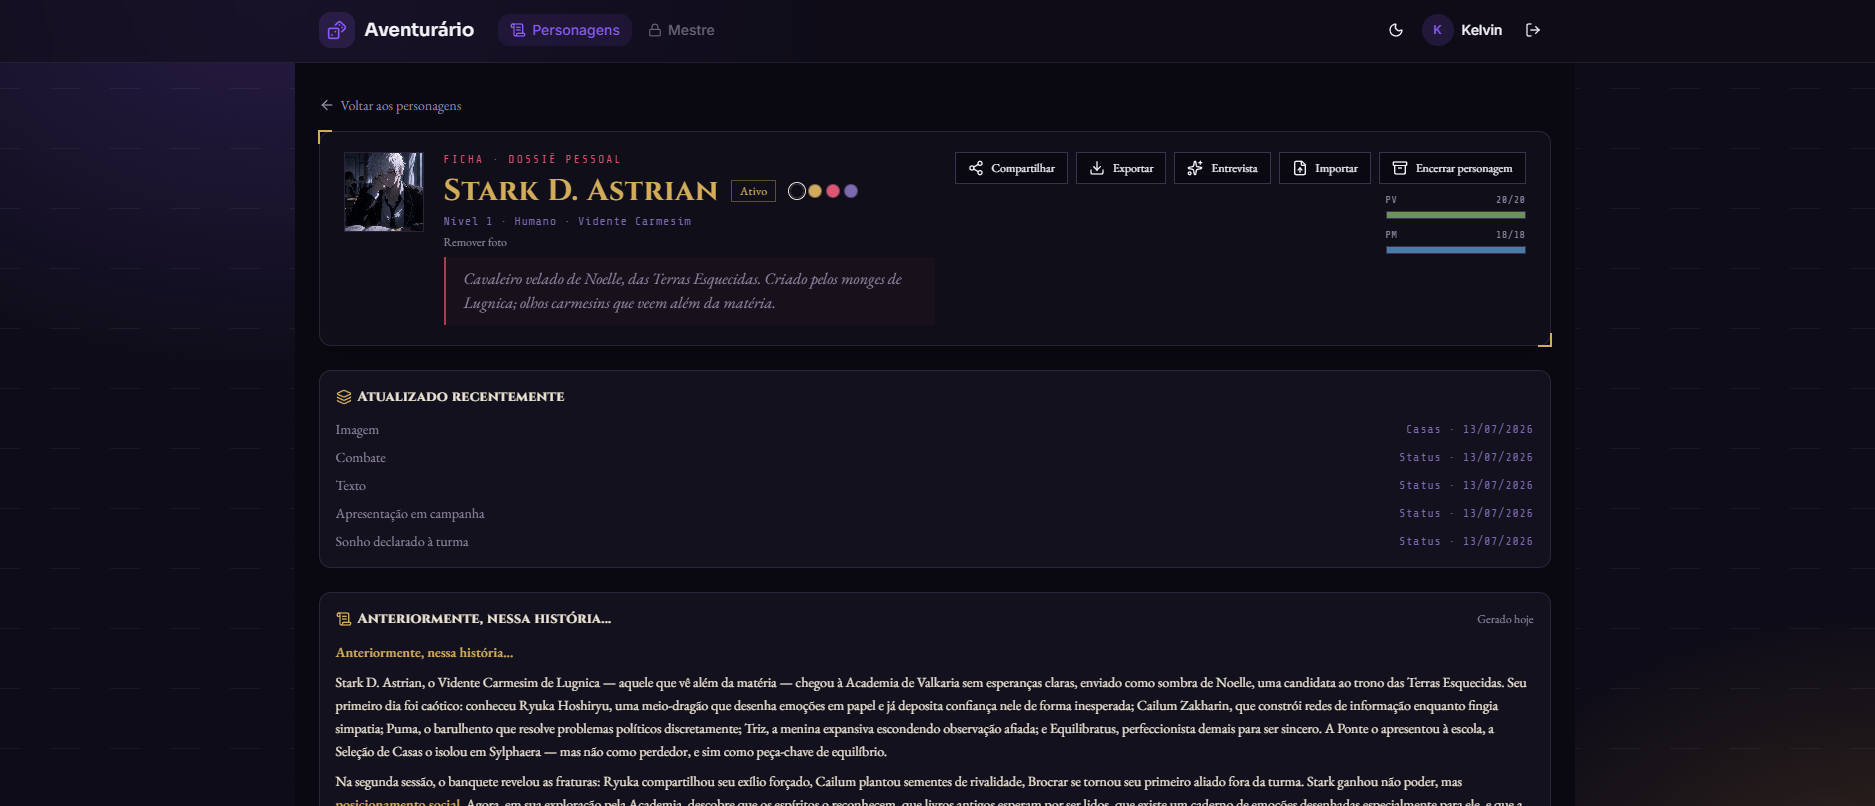This screenshot has height=806, width=1875.
Task: Click the Aventurário brand name
Action: pos(419,30)
